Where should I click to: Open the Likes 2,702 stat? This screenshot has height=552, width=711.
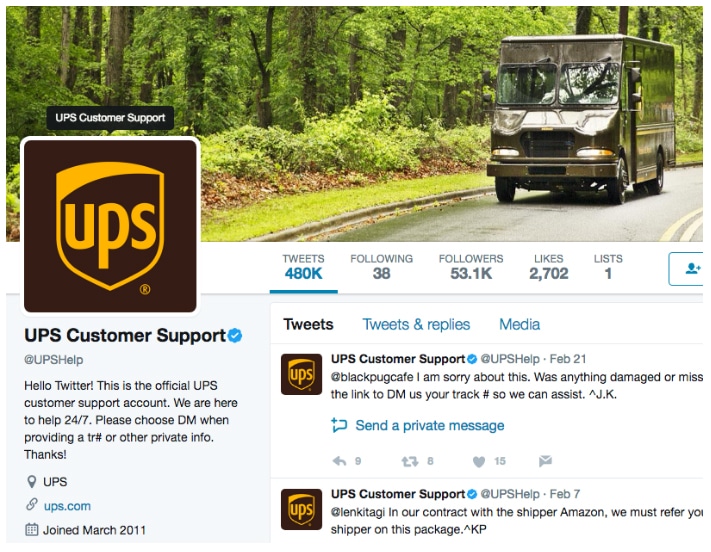point(549,267)
